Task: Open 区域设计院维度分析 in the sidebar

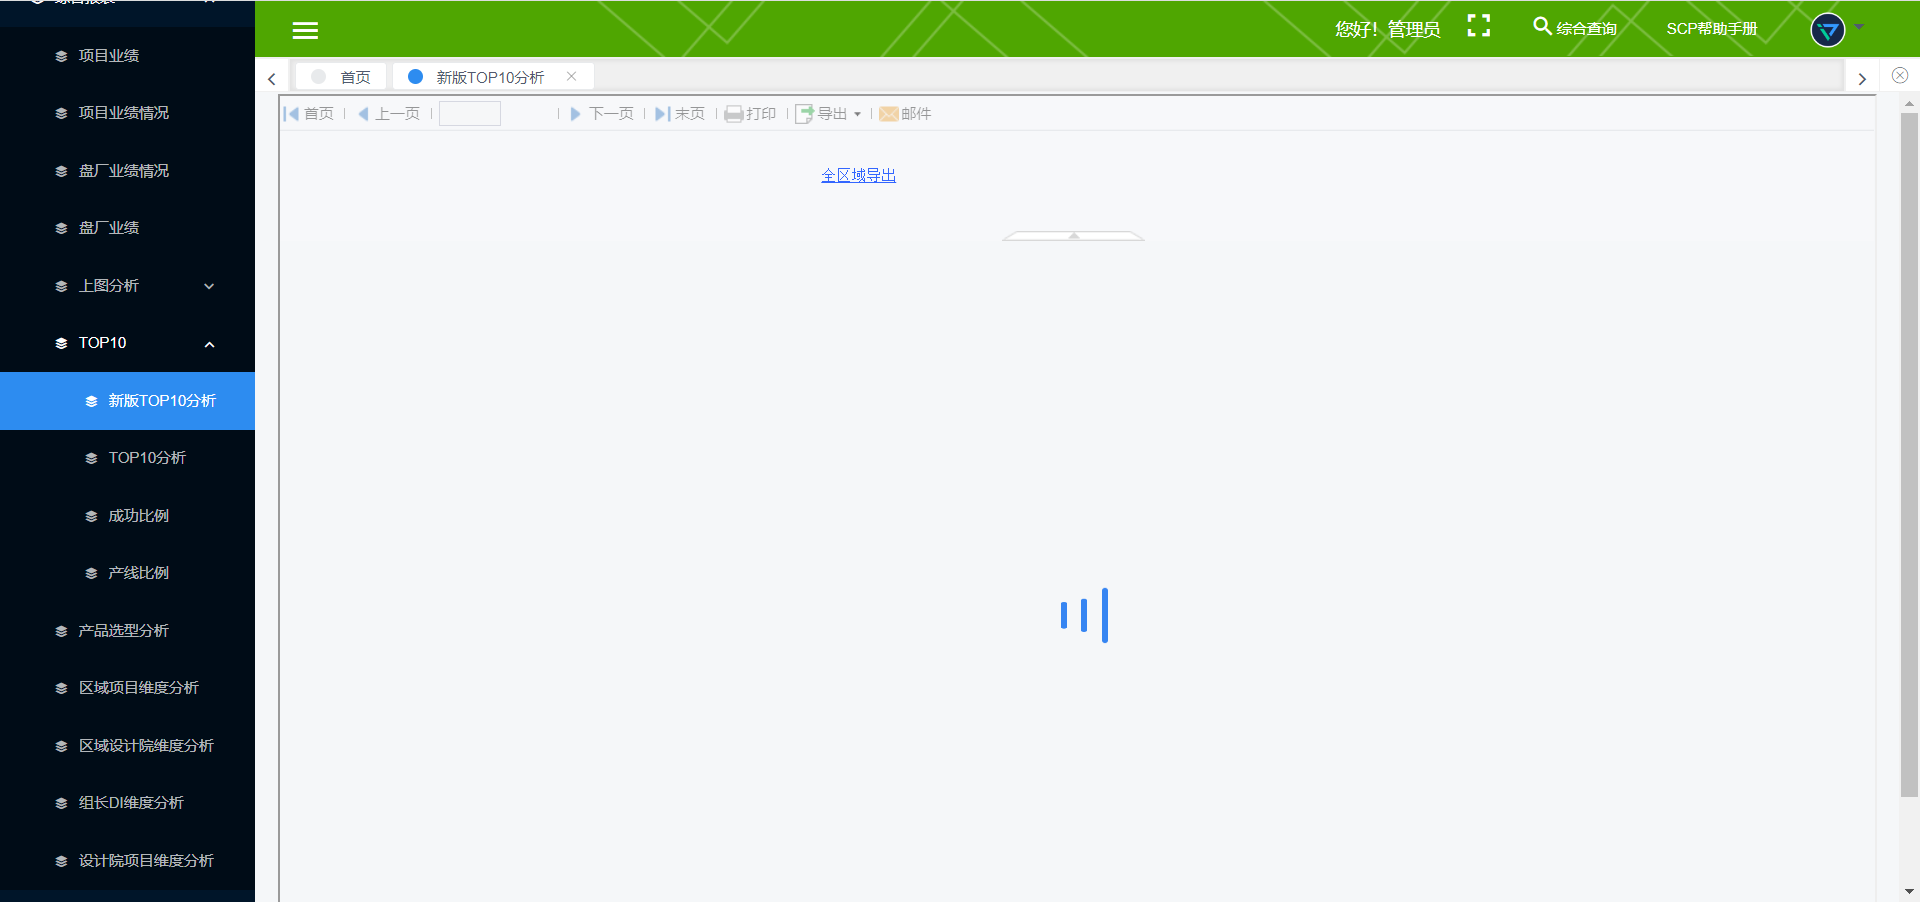Action: point(146,746)
